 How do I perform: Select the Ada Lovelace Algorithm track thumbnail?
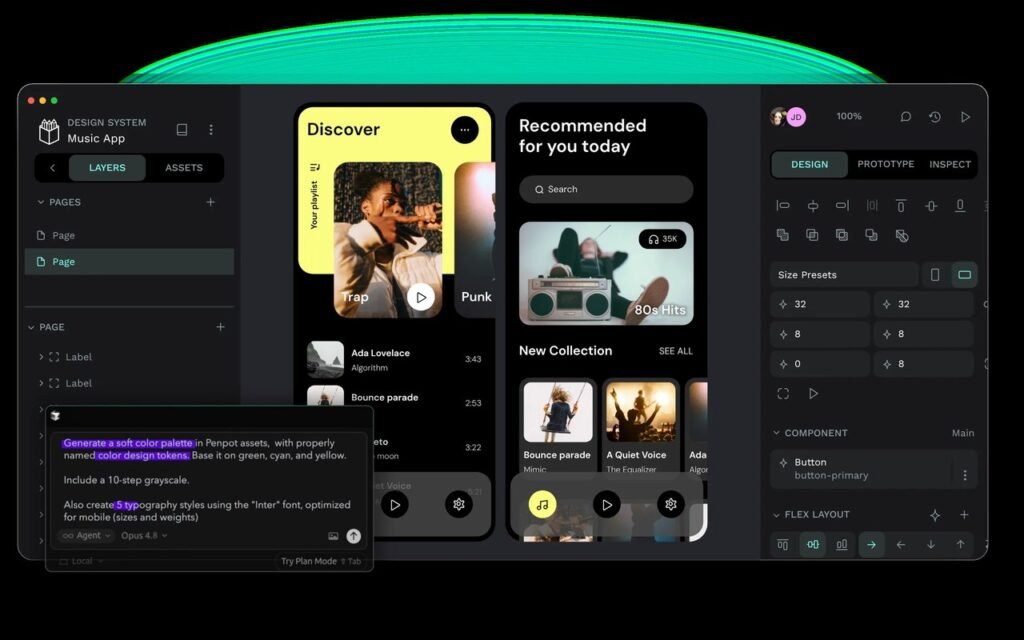click(325, 359)
